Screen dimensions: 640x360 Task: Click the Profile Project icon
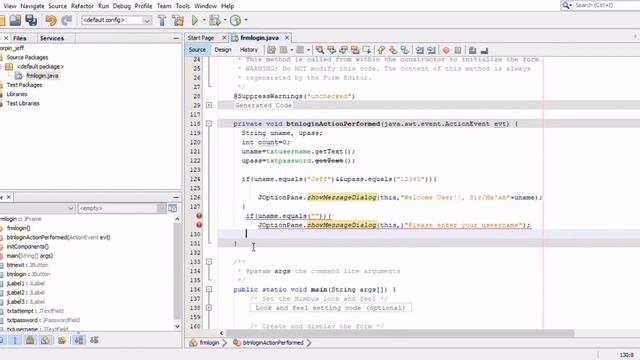(236, 20)
